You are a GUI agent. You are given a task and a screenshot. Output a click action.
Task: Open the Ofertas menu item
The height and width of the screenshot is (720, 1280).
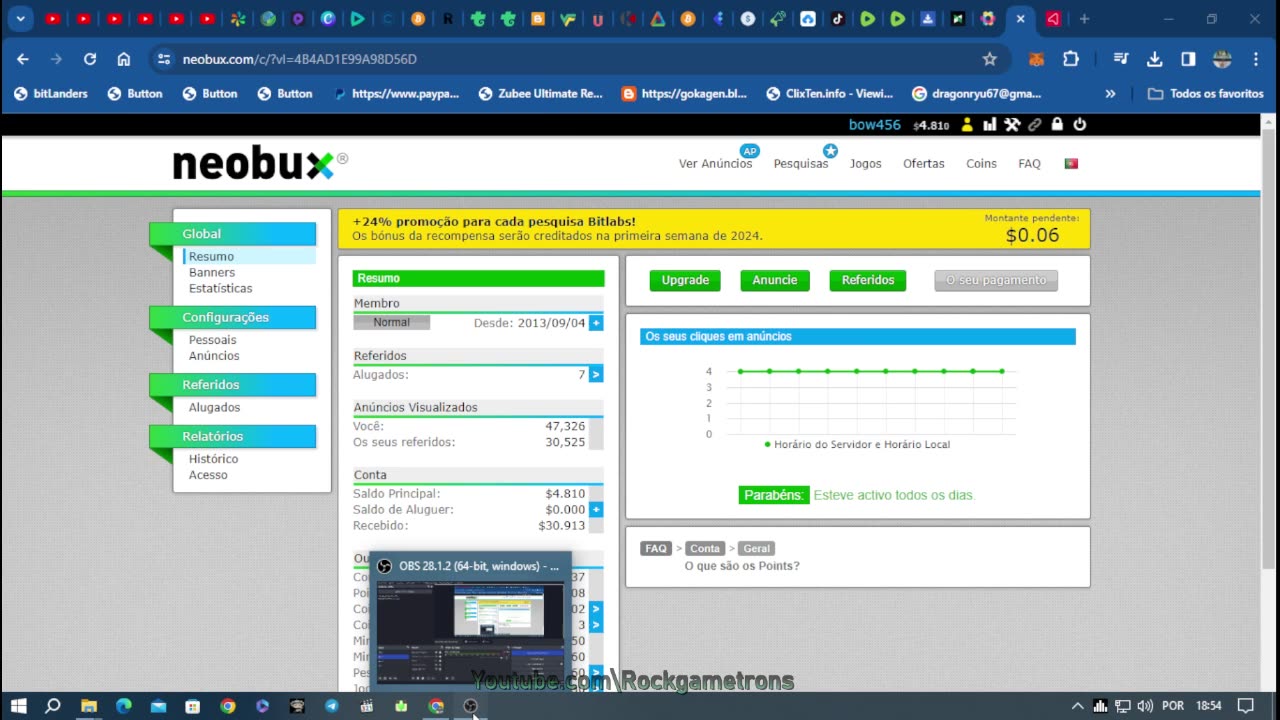point(924,164)
